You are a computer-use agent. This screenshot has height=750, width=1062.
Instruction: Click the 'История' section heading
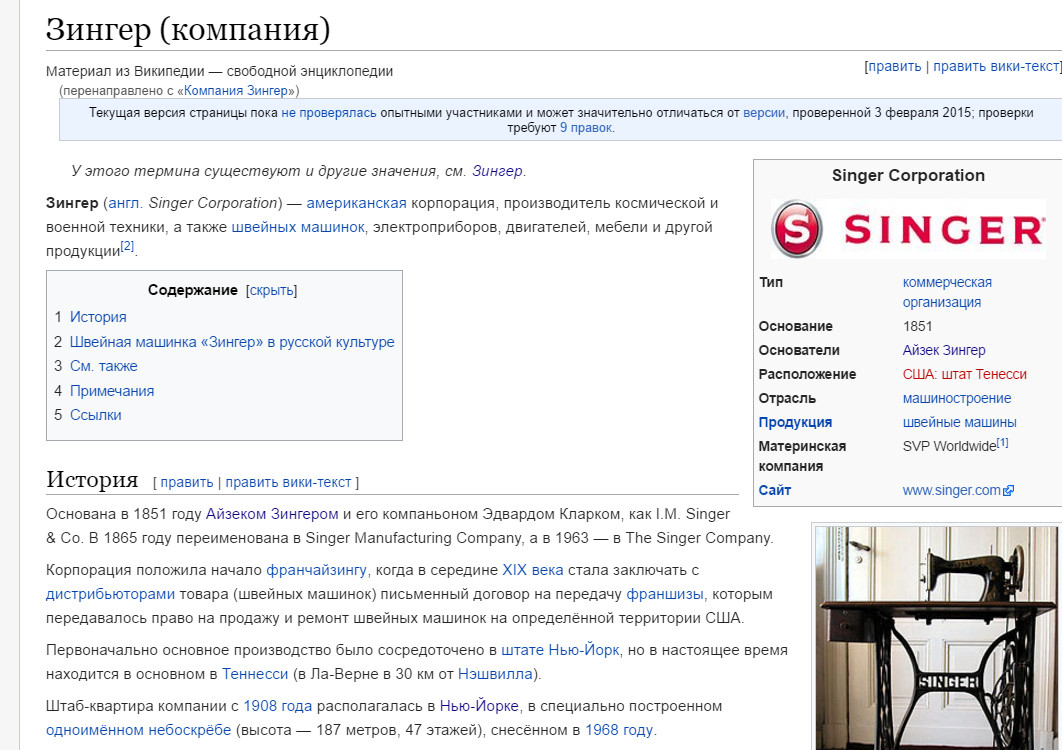92,479
